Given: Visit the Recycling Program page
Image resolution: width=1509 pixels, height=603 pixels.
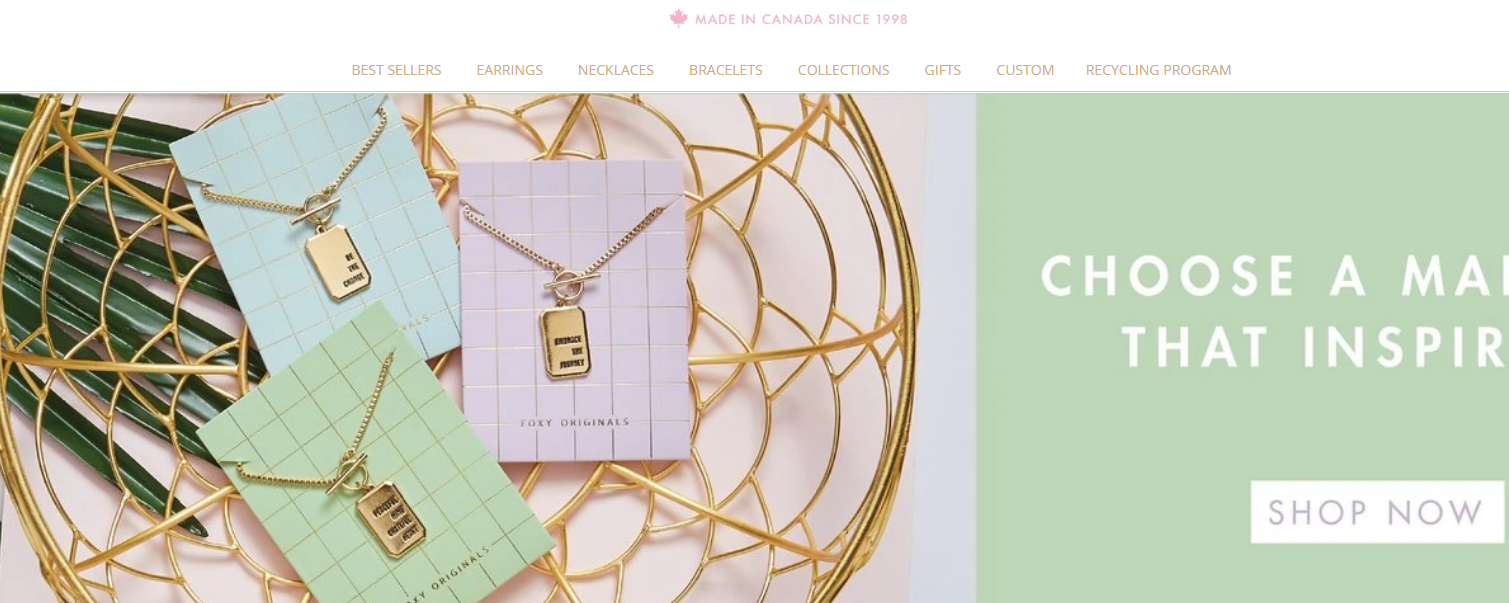Looking at the screenshot, I should click(x=1158, y=70).
